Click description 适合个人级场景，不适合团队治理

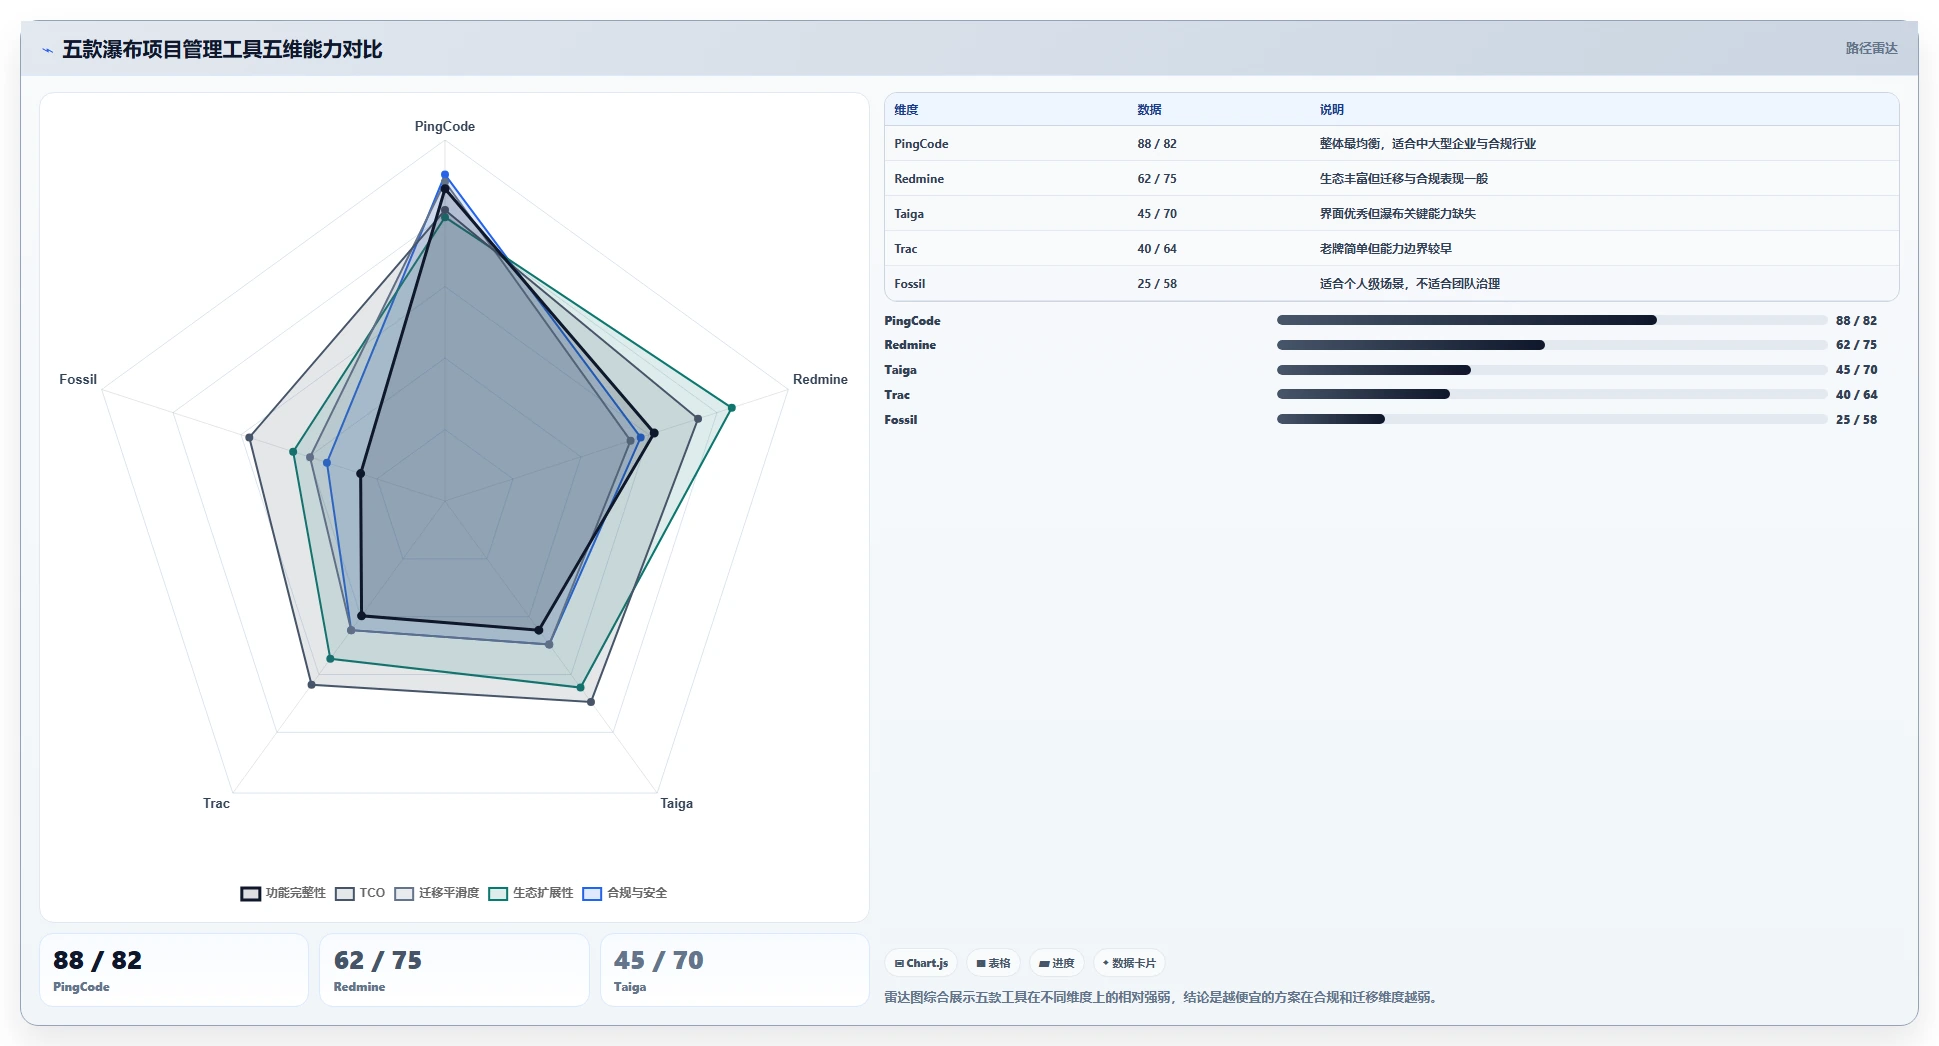coord(1409,284)
